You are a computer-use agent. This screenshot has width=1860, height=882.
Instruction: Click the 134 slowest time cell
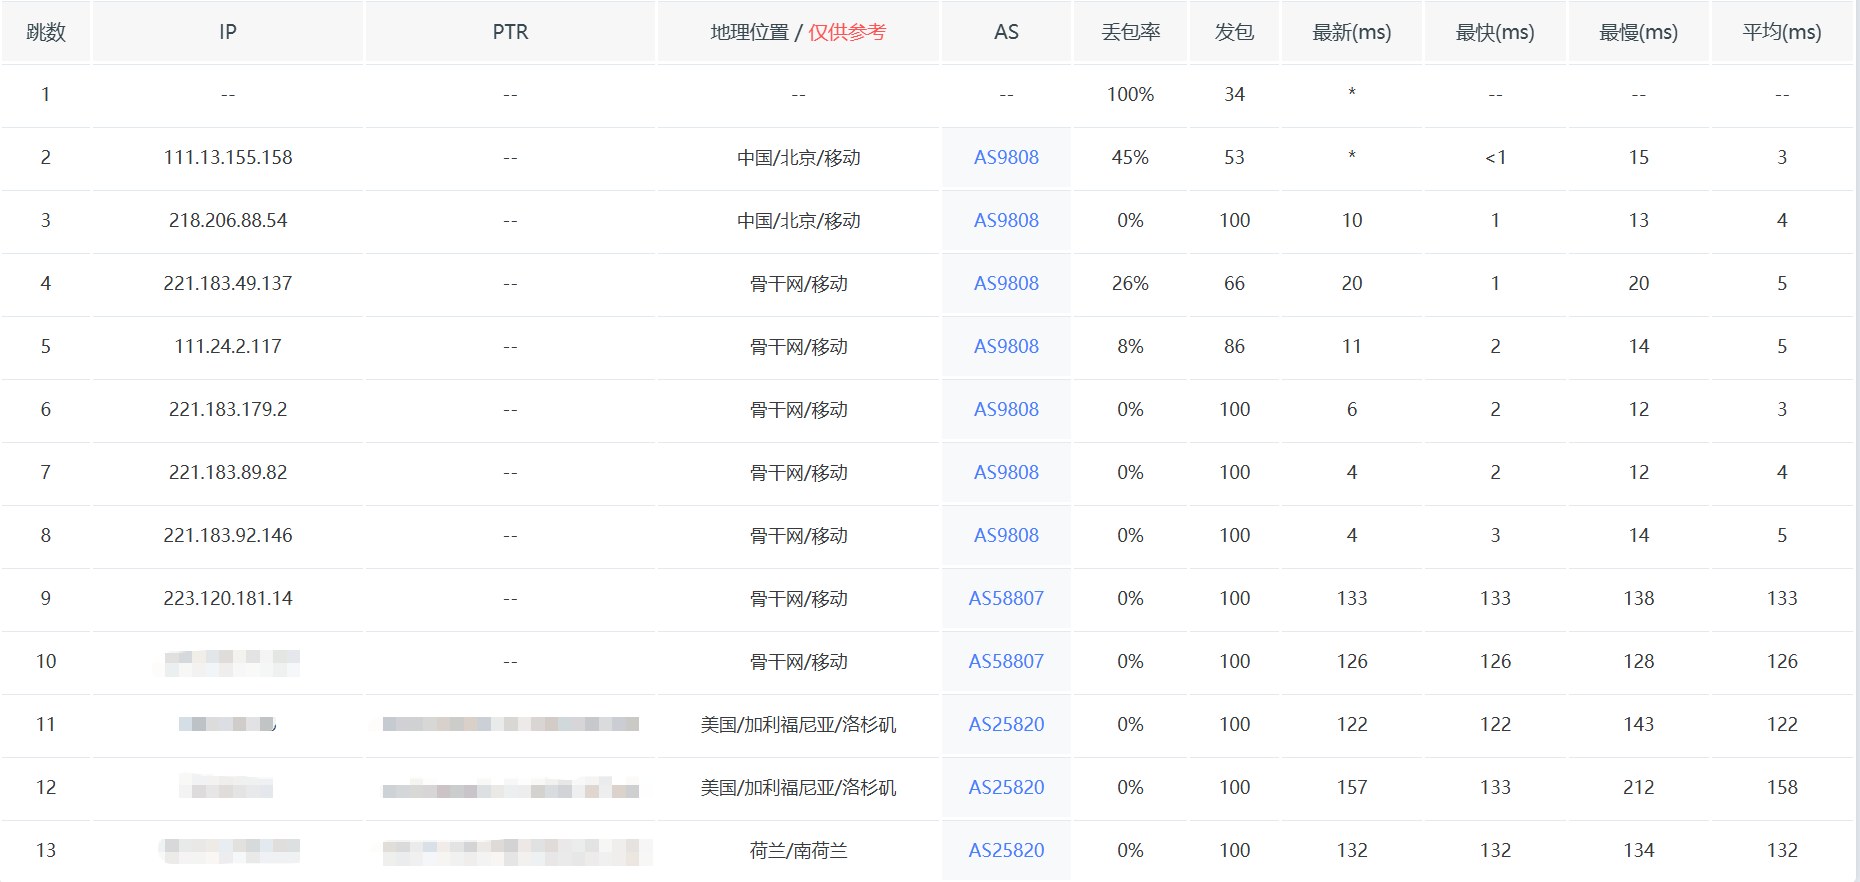point(1638,850)
